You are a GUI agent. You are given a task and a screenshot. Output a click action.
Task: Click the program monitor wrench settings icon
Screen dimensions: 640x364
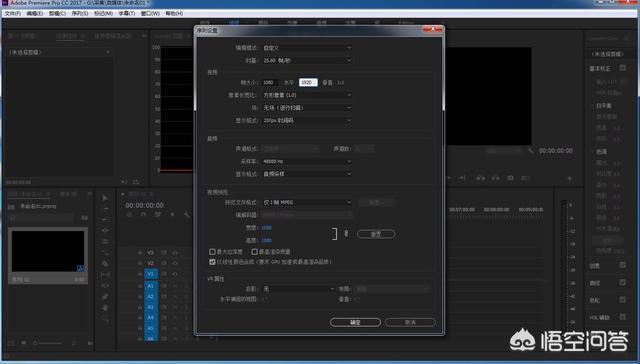(x=530, y=151)
